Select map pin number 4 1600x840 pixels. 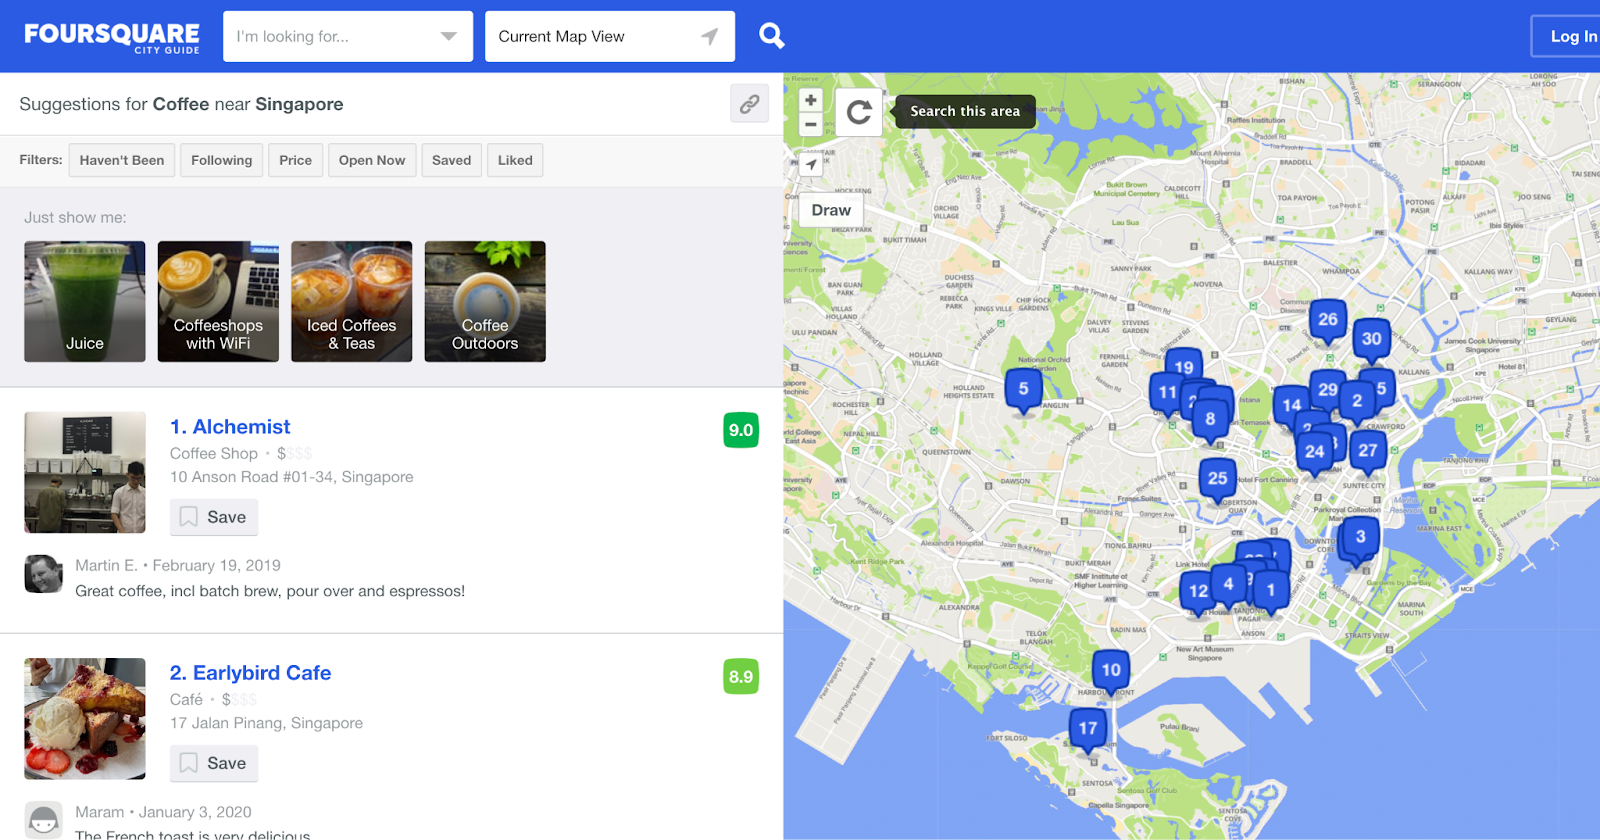pyautogui.click(x=1229, y=585)
